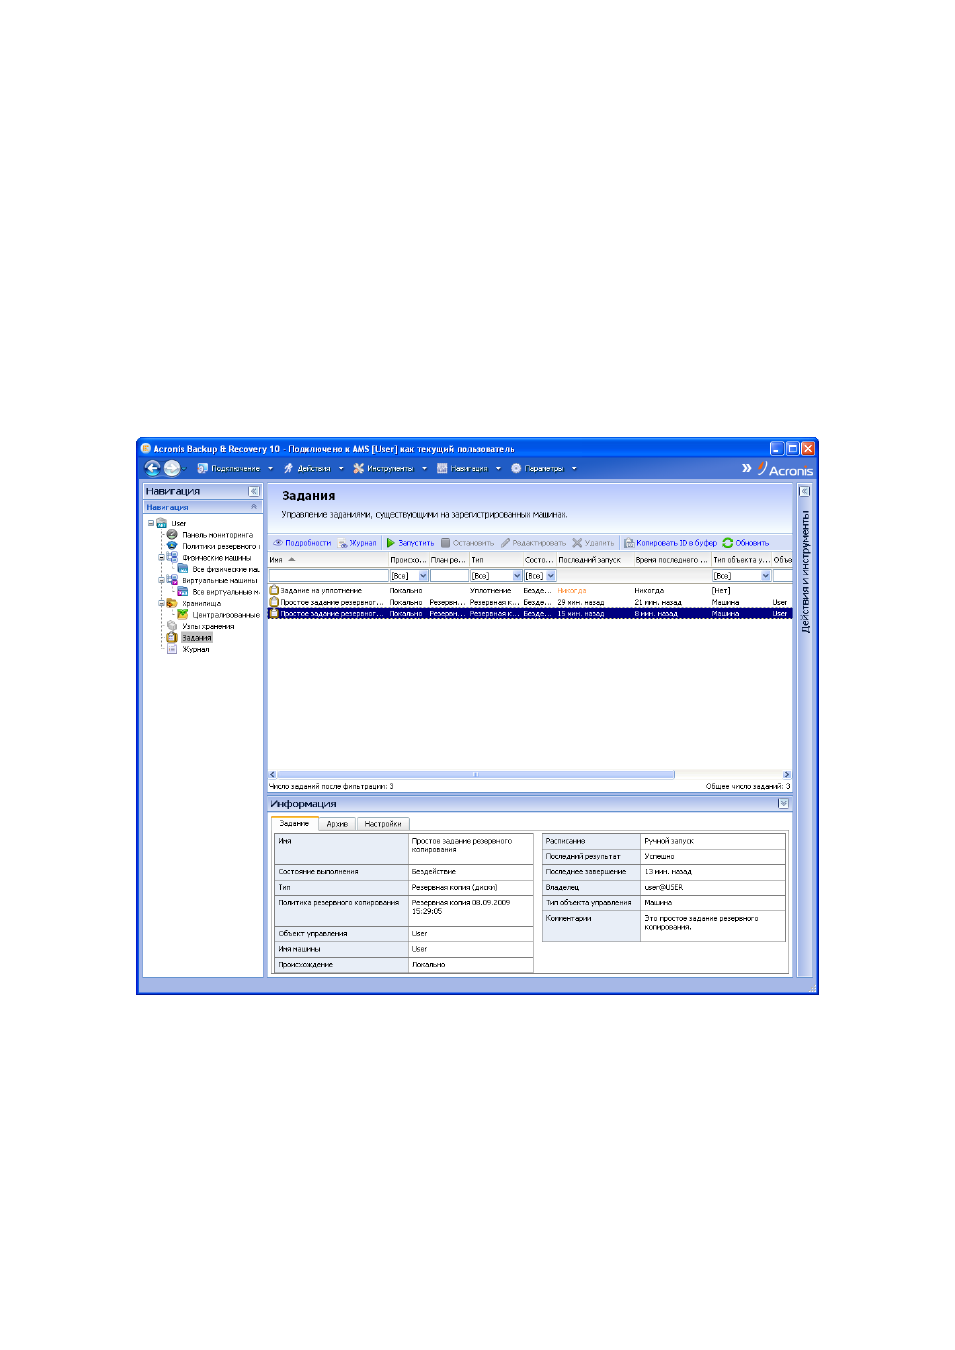
Task: Open Тип объекта управления filter dropdown
Action: tap(766, 576)
